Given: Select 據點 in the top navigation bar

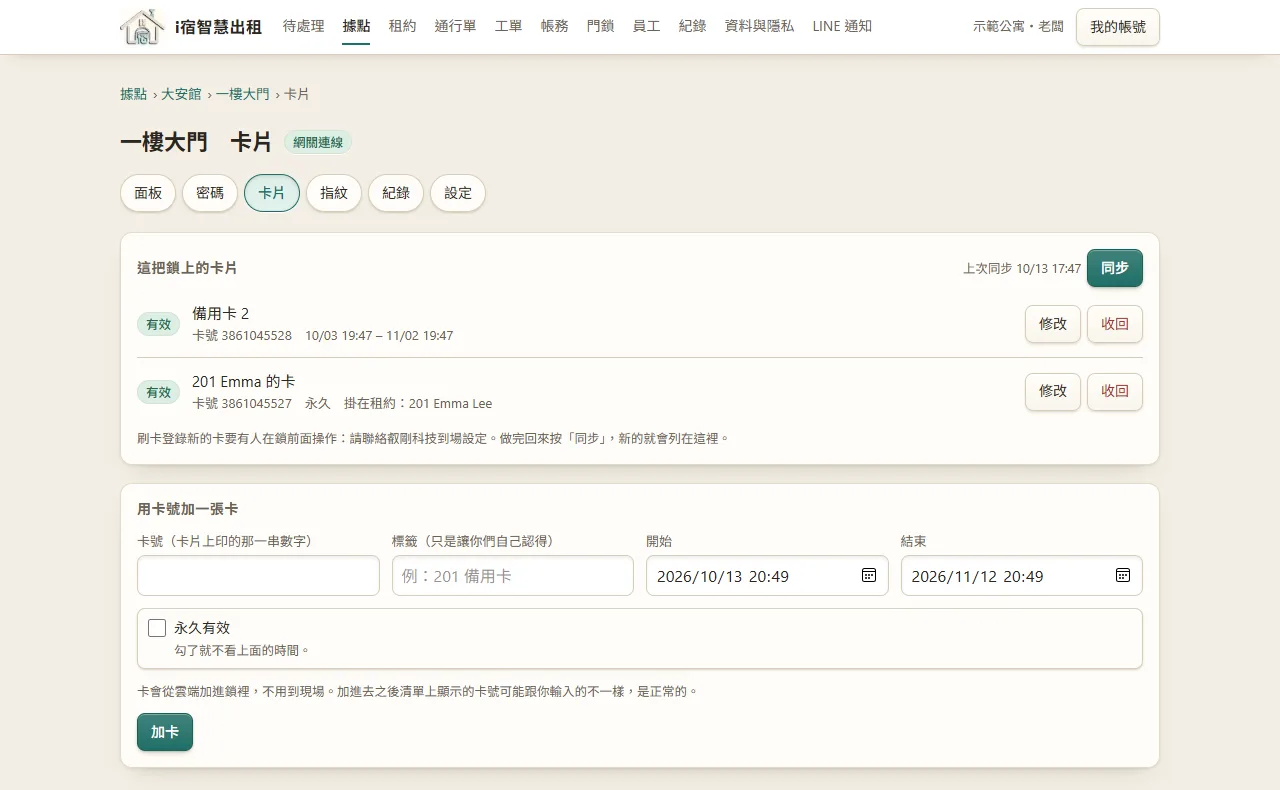Looking at the screenshot, I should coord(356,26).
